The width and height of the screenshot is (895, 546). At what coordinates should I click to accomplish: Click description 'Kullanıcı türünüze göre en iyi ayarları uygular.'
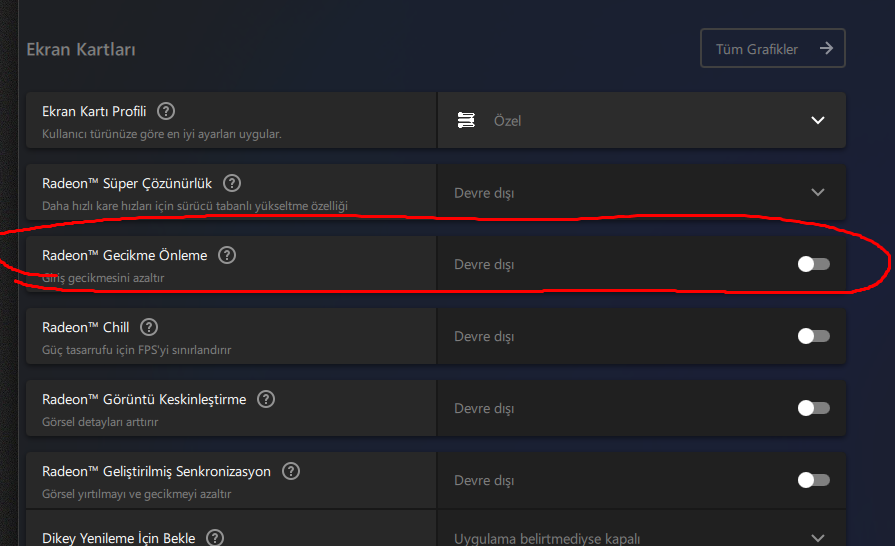tap(162, 134)
